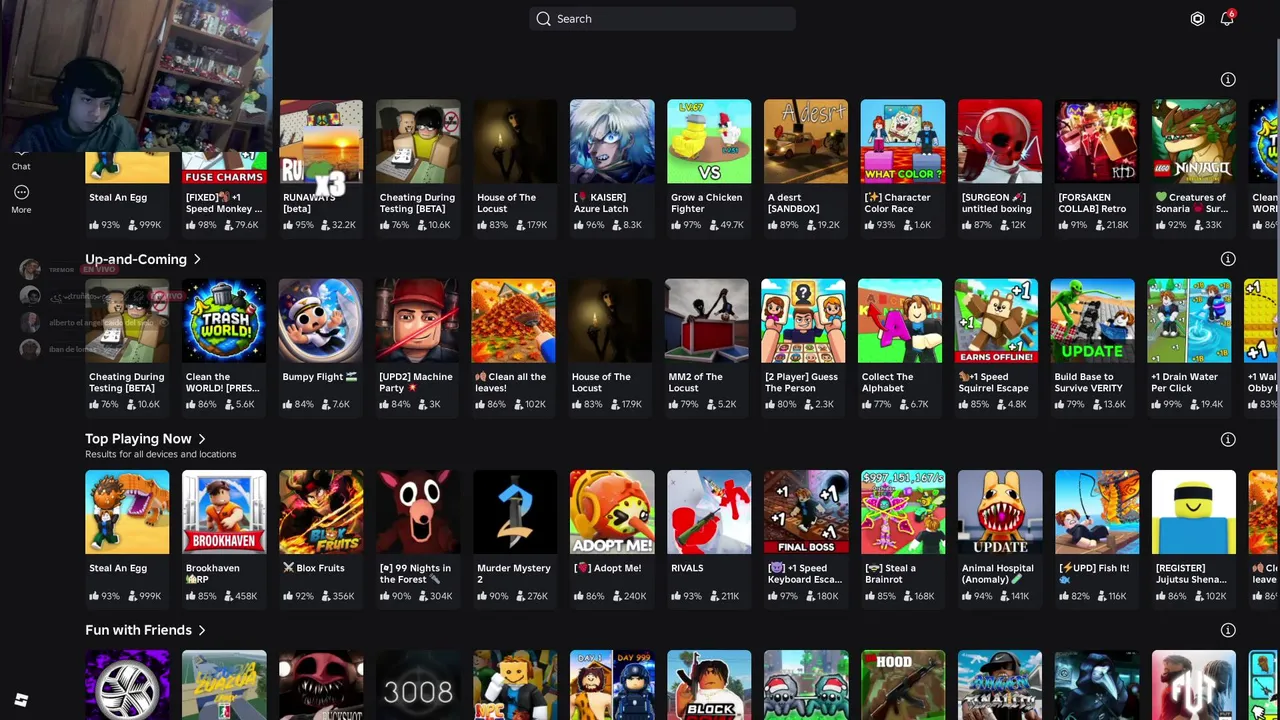
Task: Show info for Fun with Friends section
Action: click(x=1228, y=630)
